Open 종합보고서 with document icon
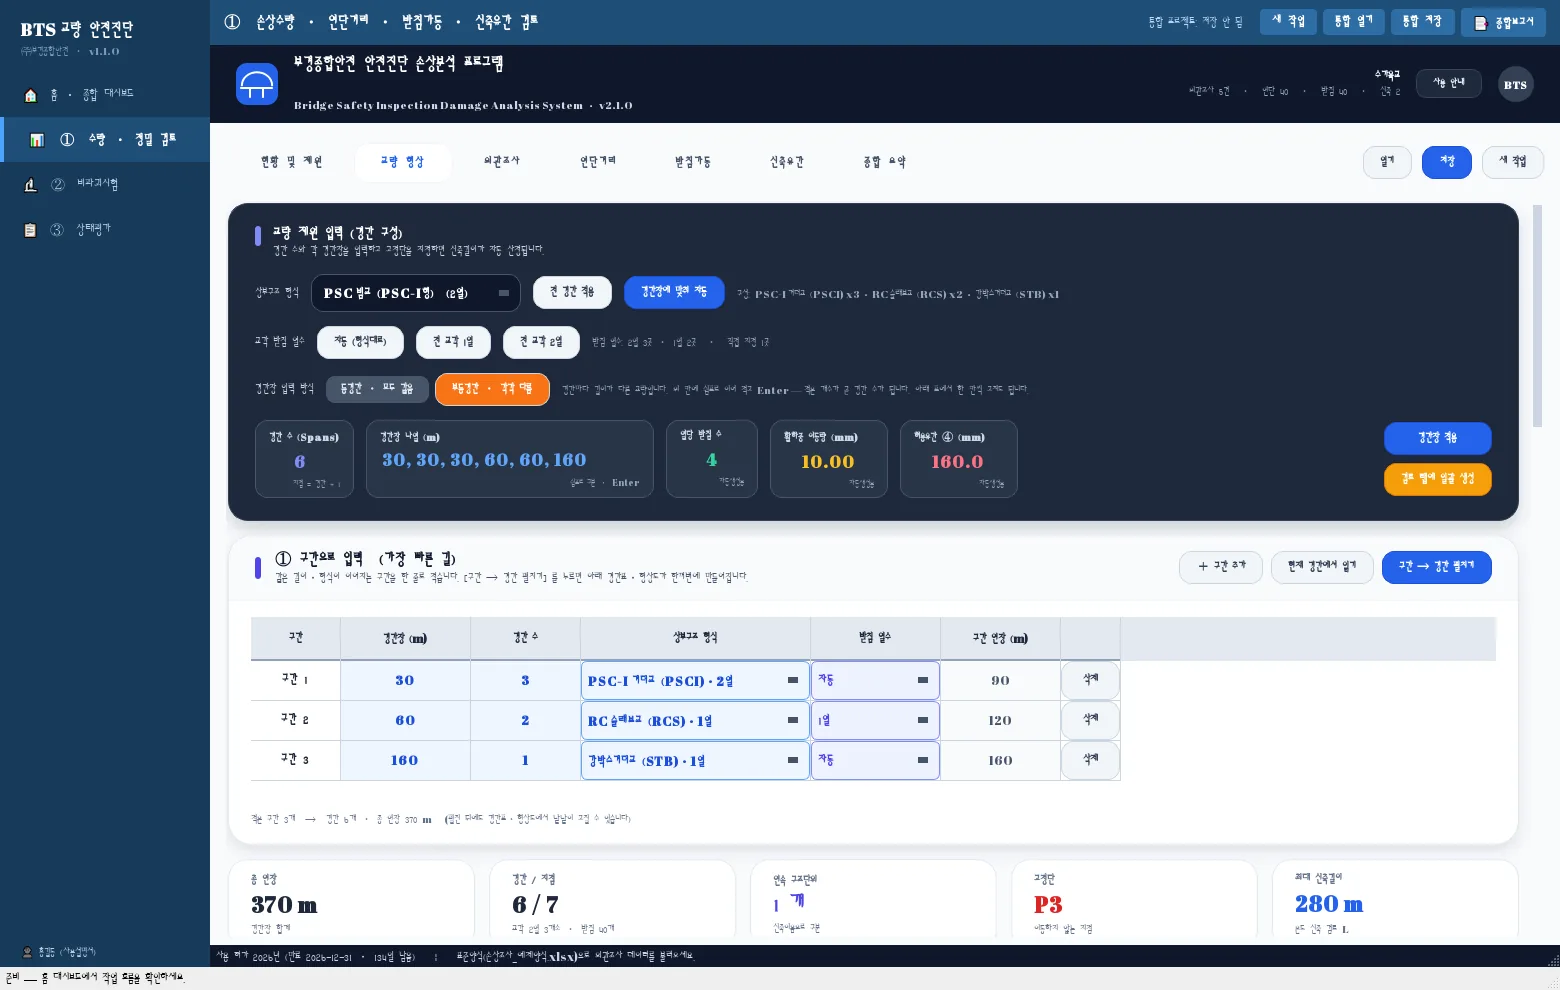 click(x=1503, y=22)
